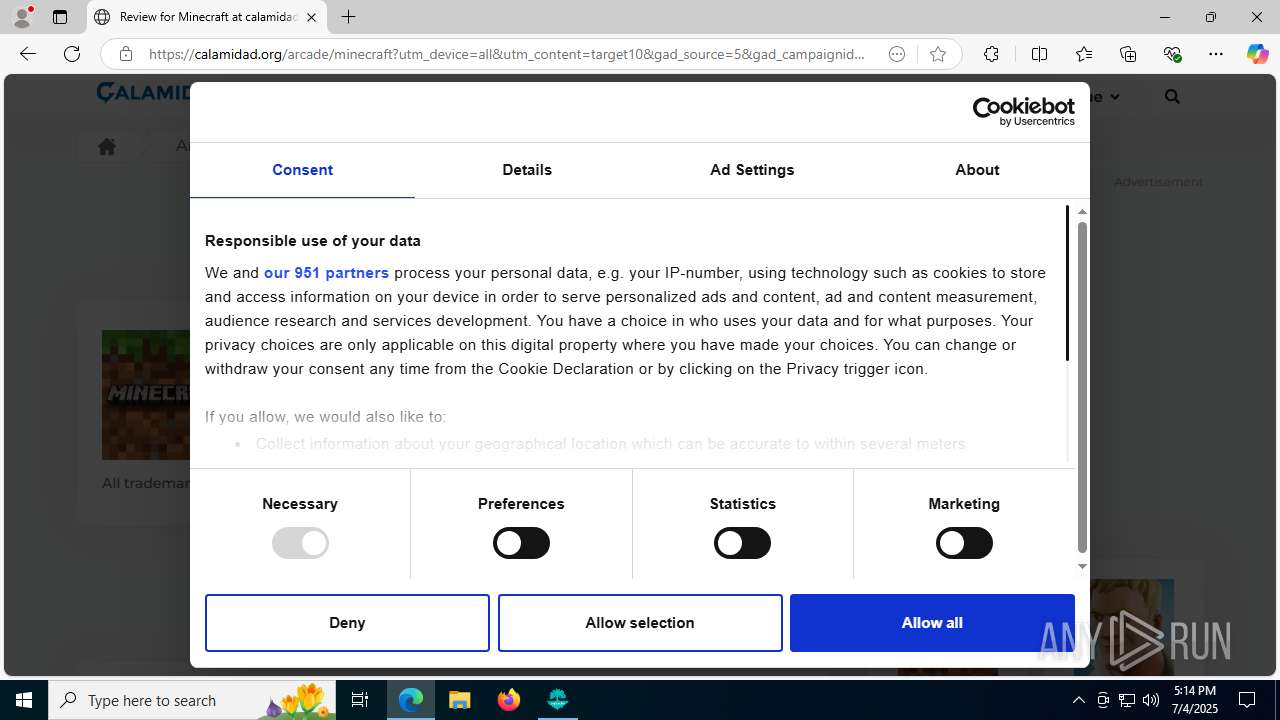This screenshot has height=720, width=1280.
Task: Open the Copilot sidebar icon
Action: [1257, 54]
